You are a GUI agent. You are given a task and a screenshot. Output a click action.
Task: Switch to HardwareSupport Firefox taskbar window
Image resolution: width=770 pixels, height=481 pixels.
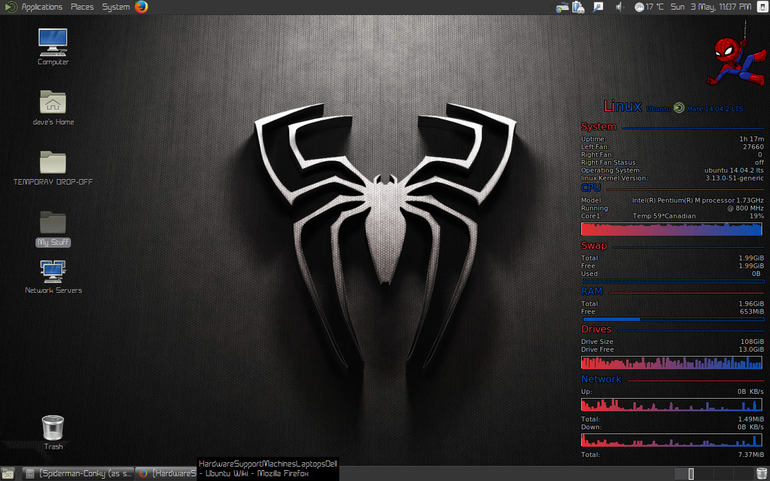click(166, 474)
